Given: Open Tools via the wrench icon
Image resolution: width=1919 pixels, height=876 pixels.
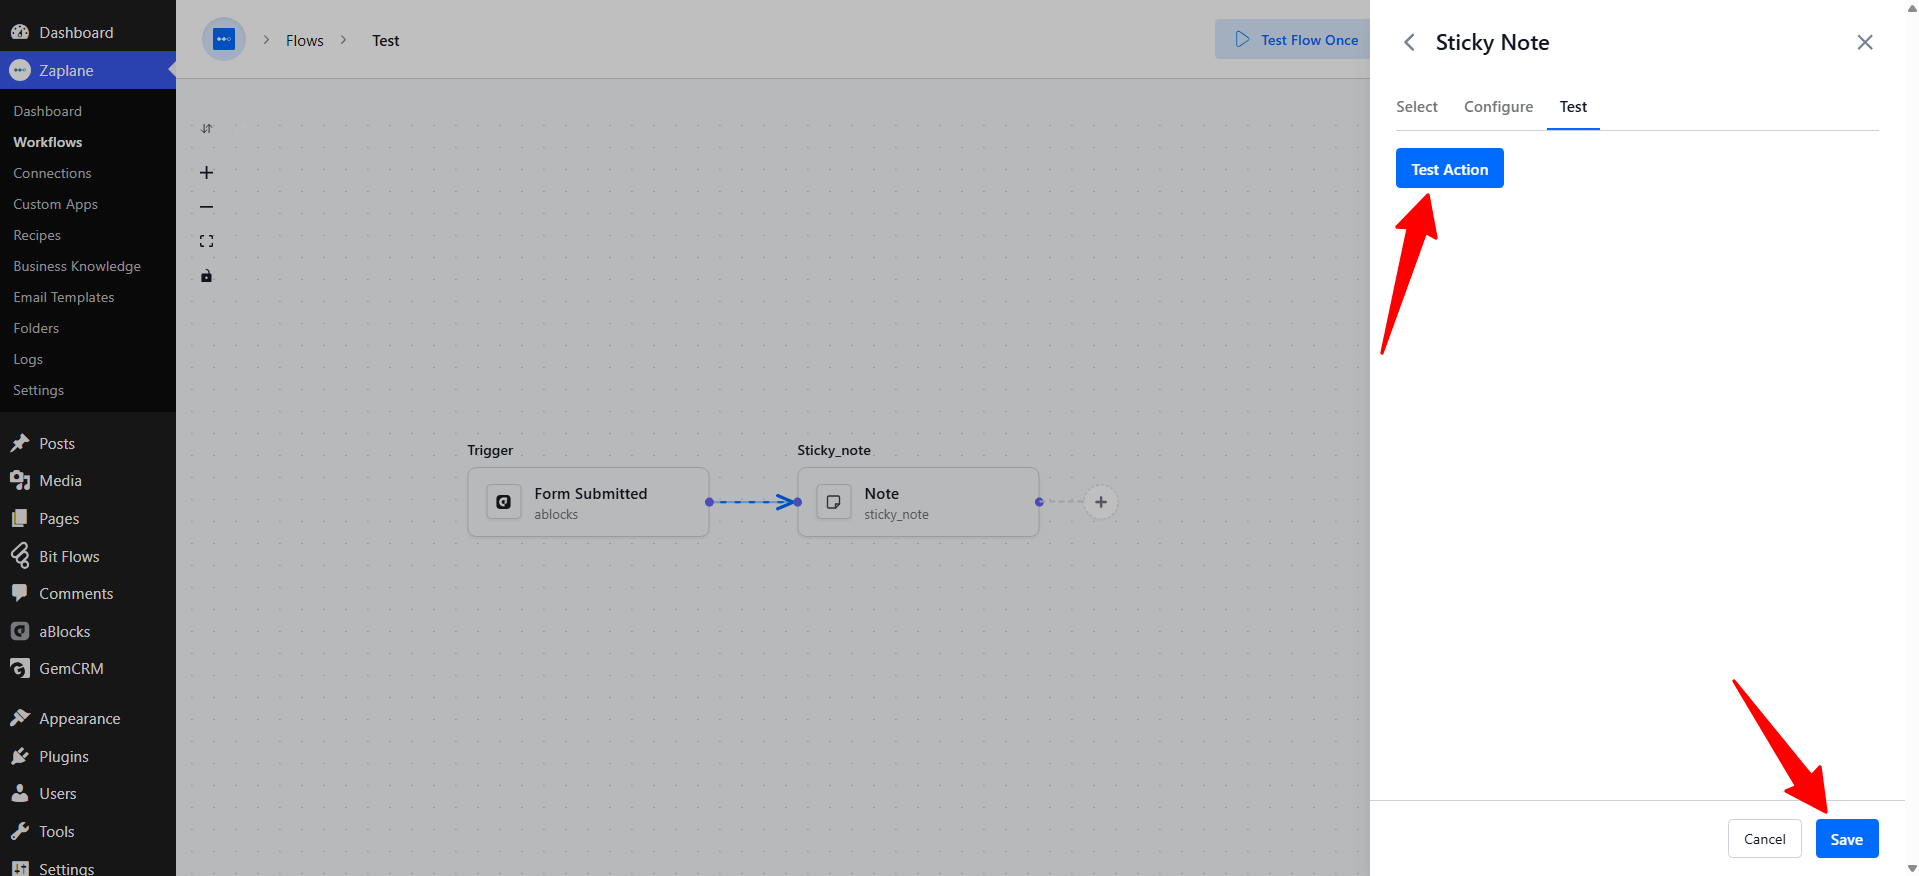Looking at the screenshot, I should (20, 831).
